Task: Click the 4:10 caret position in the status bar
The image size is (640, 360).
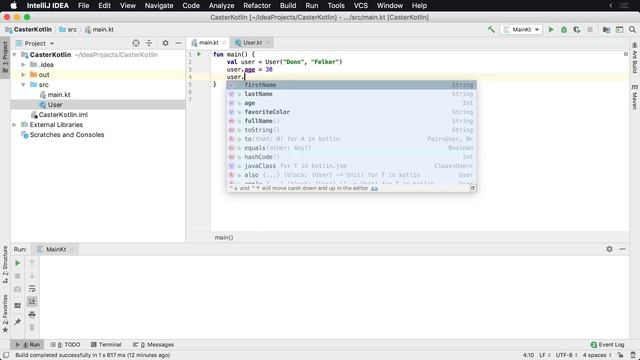Action: coord(528,355)
